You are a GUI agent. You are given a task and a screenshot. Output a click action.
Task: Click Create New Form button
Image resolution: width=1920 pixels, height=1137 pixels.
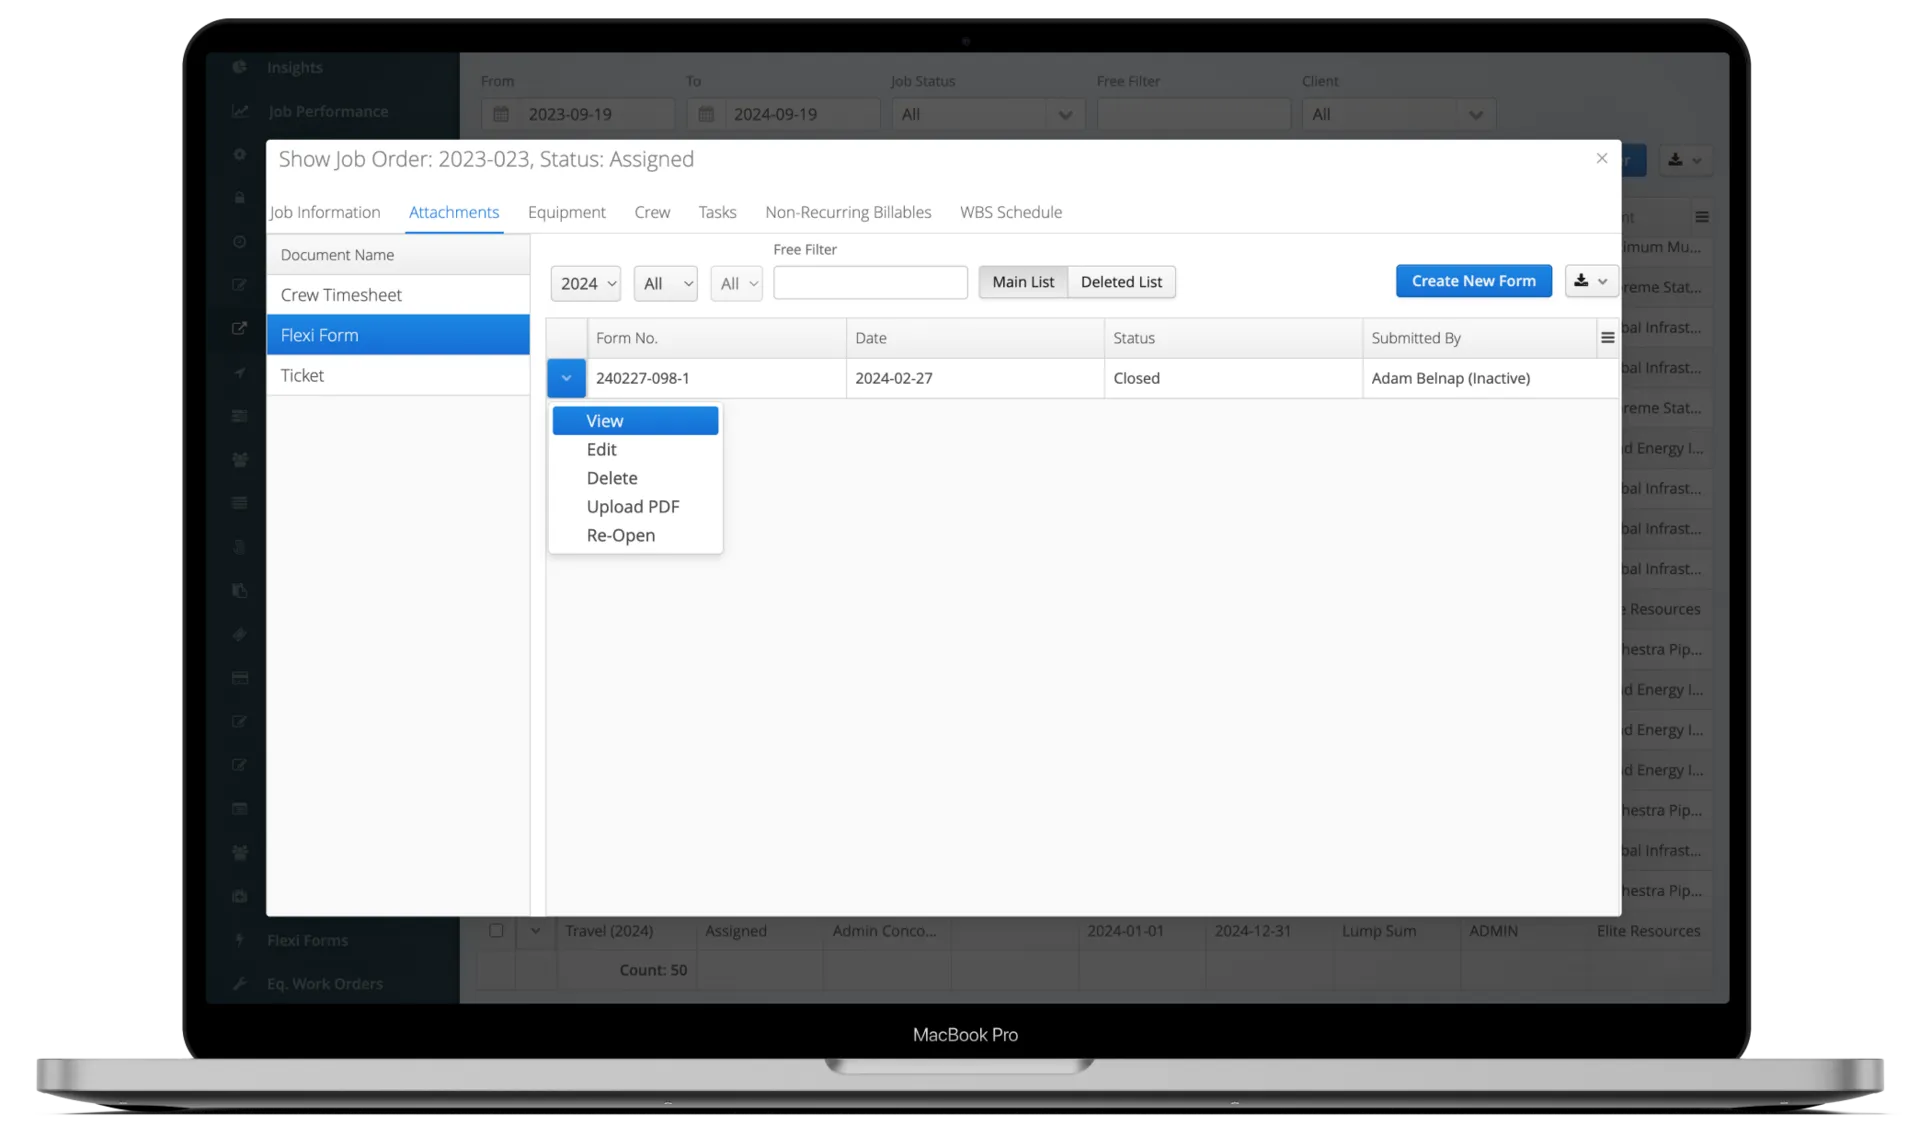(x=1473, y=281)
